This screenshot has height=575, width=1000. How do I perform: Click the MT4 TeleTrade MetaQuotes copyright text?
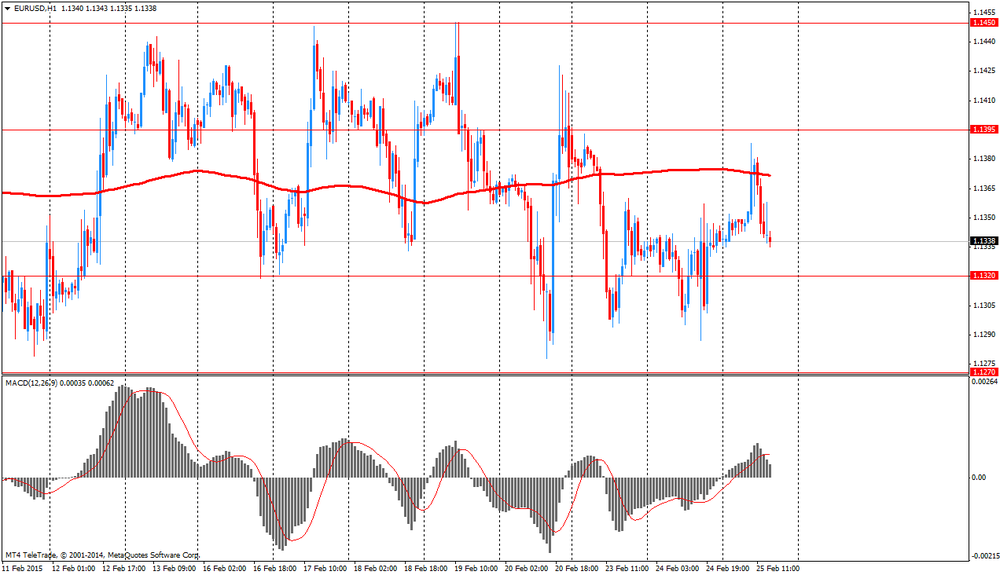(x=103, y=555)
